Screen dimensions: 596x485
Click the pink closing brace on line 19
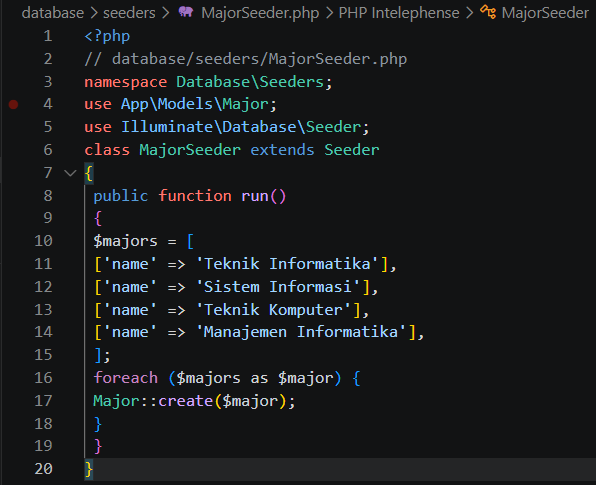pyautogui.click(x=98, y=446)
